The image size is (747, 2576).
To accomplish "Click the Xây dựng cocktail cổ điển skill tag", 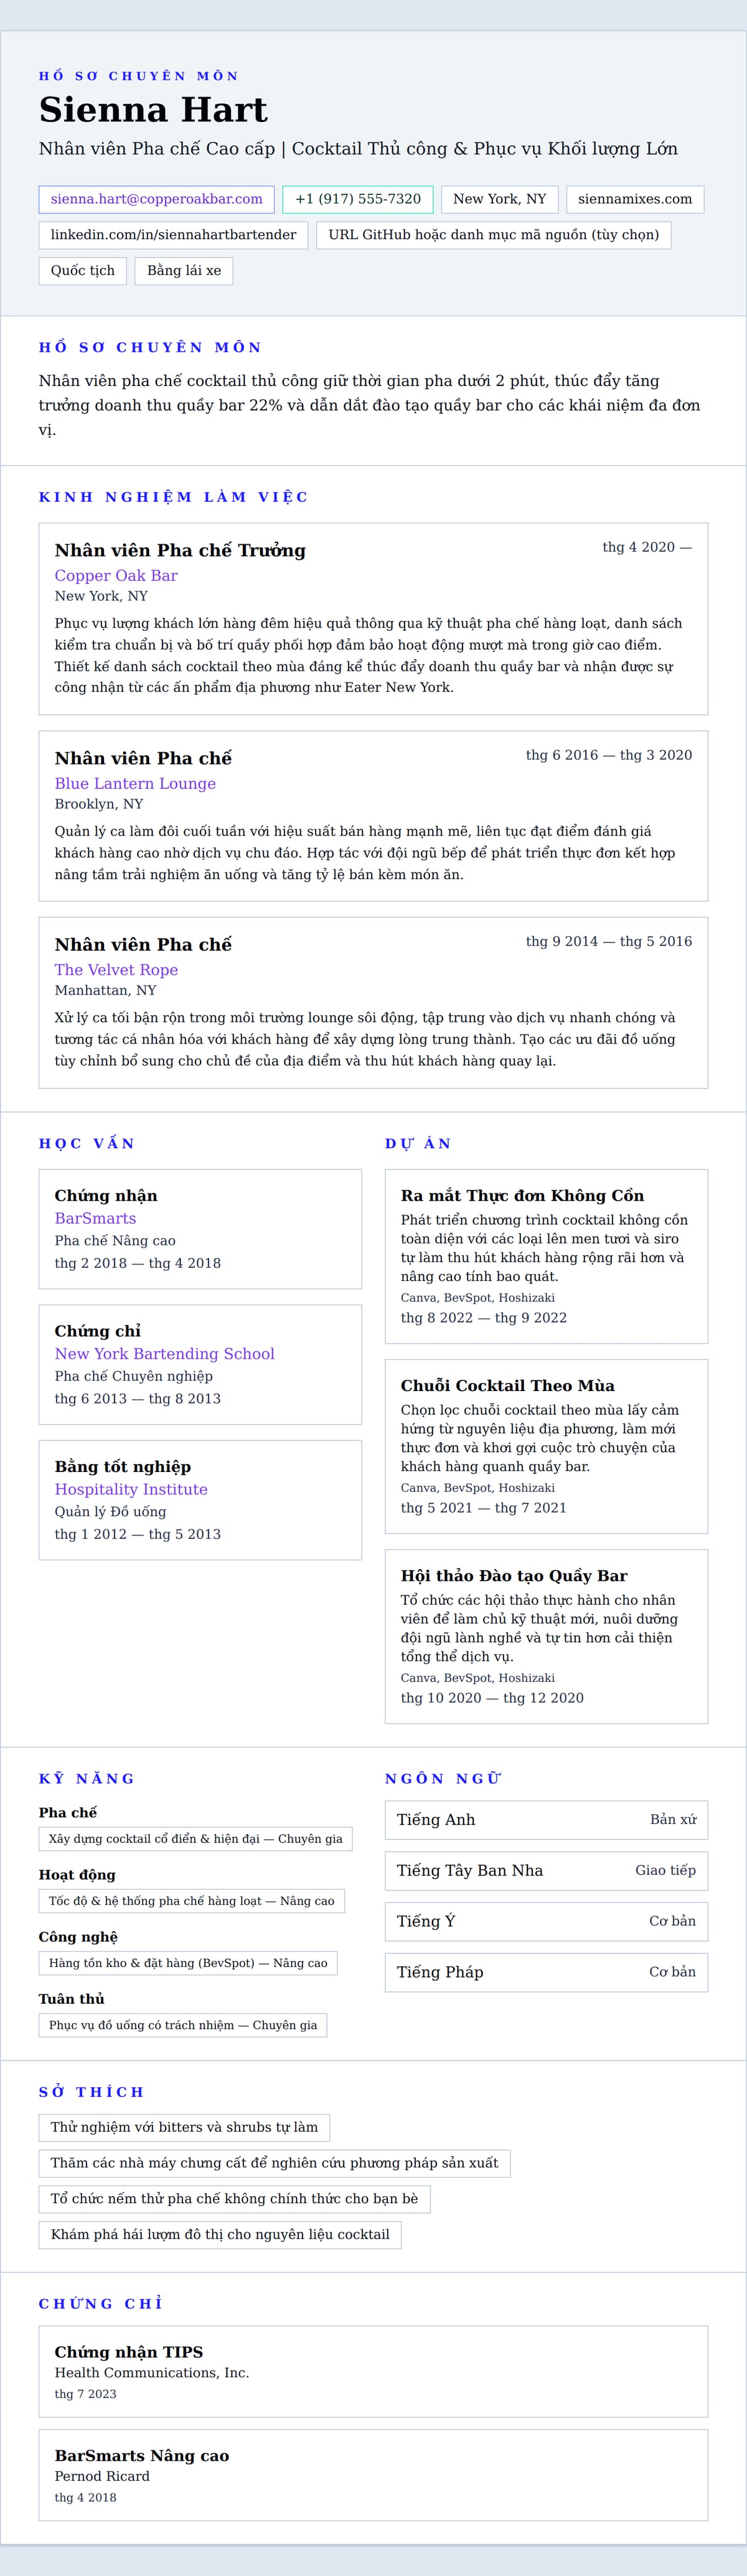I will pos(195,1838).
